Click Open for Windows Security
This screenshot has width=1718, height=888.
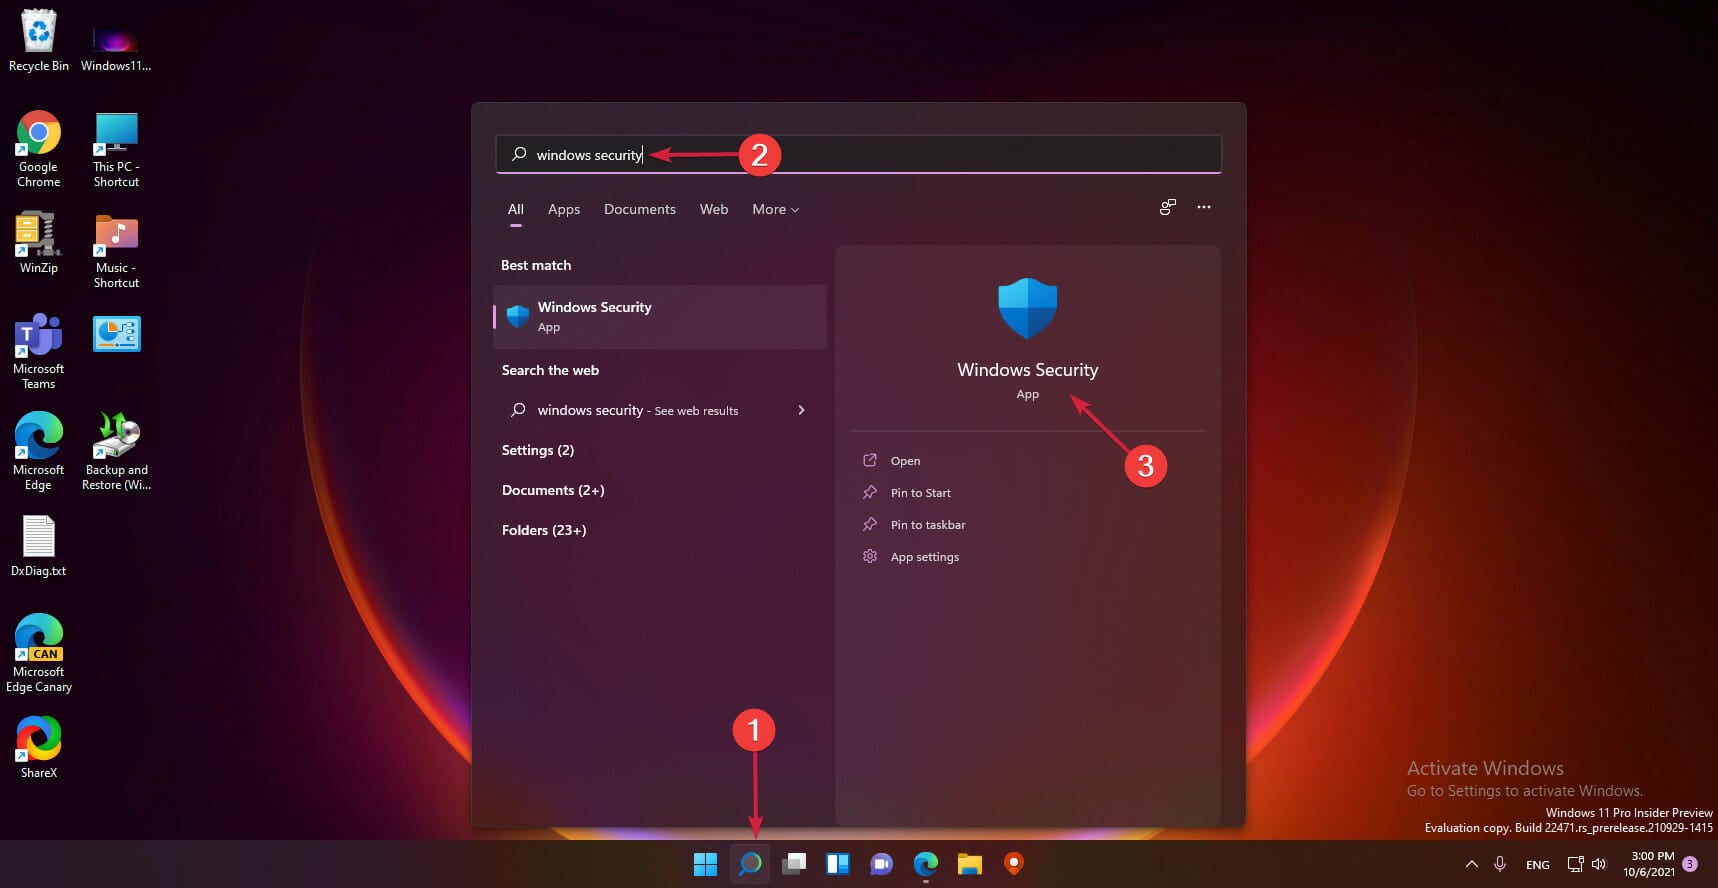(x=905, y=461)
